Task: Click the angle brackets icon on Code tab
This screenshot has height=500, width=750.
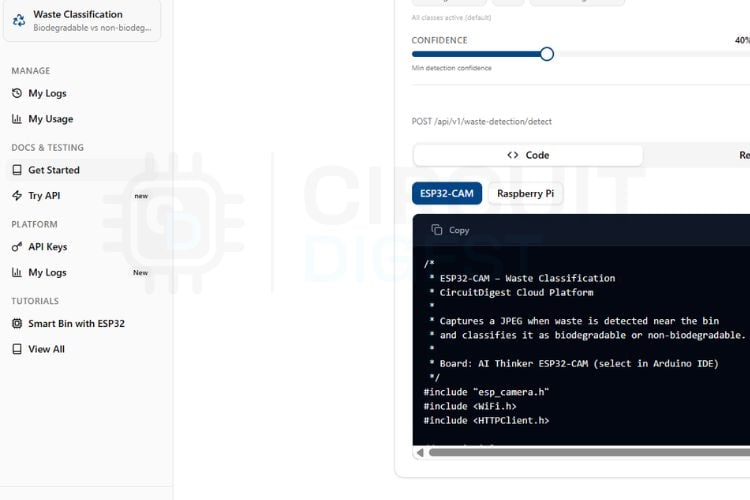Action: tap(513, 155)
